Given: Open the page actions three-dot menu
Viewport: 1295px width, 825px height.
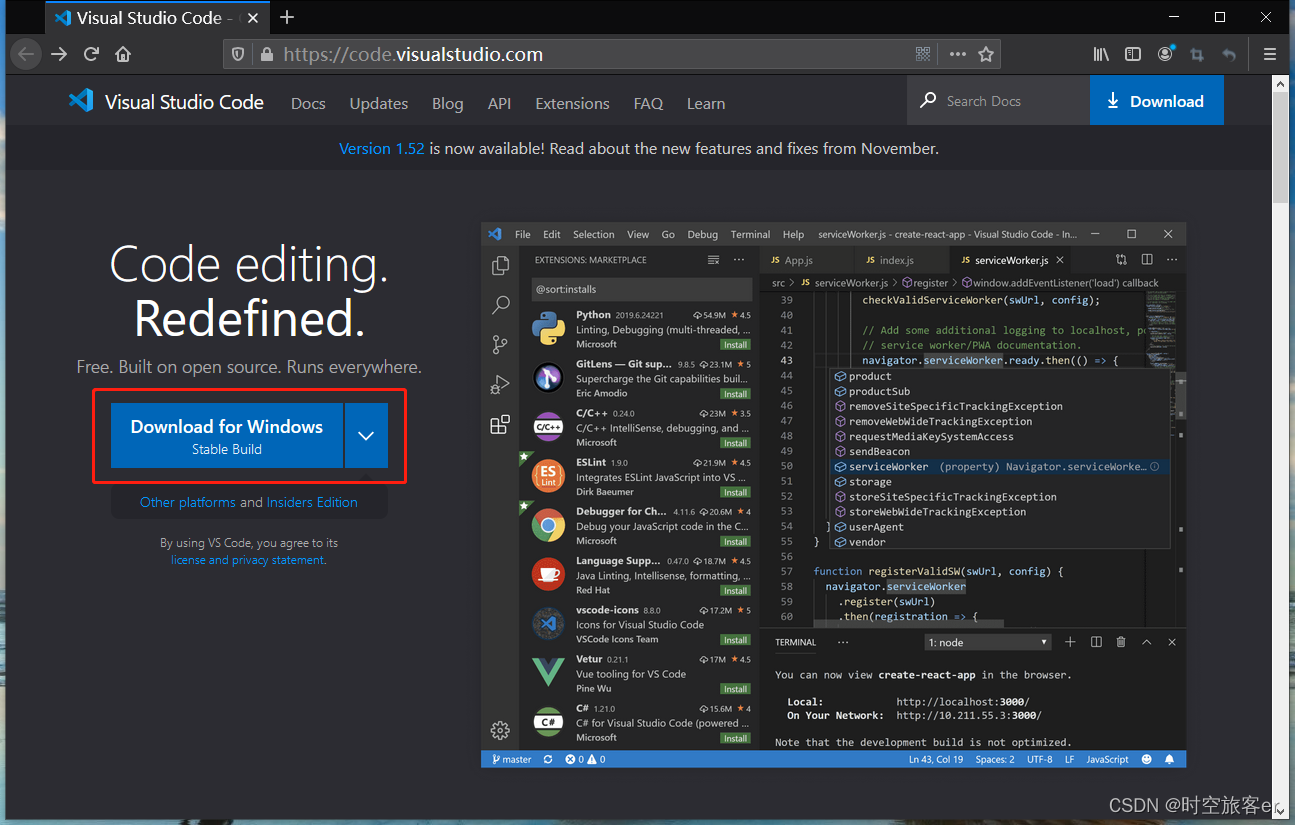Looking at the screenshot, I should point(958,55).
